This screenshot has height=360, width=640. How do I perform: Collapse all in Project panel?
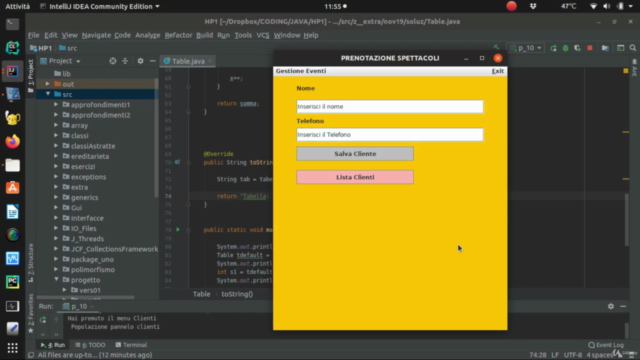pyautogui.click(x=125, y=61)
